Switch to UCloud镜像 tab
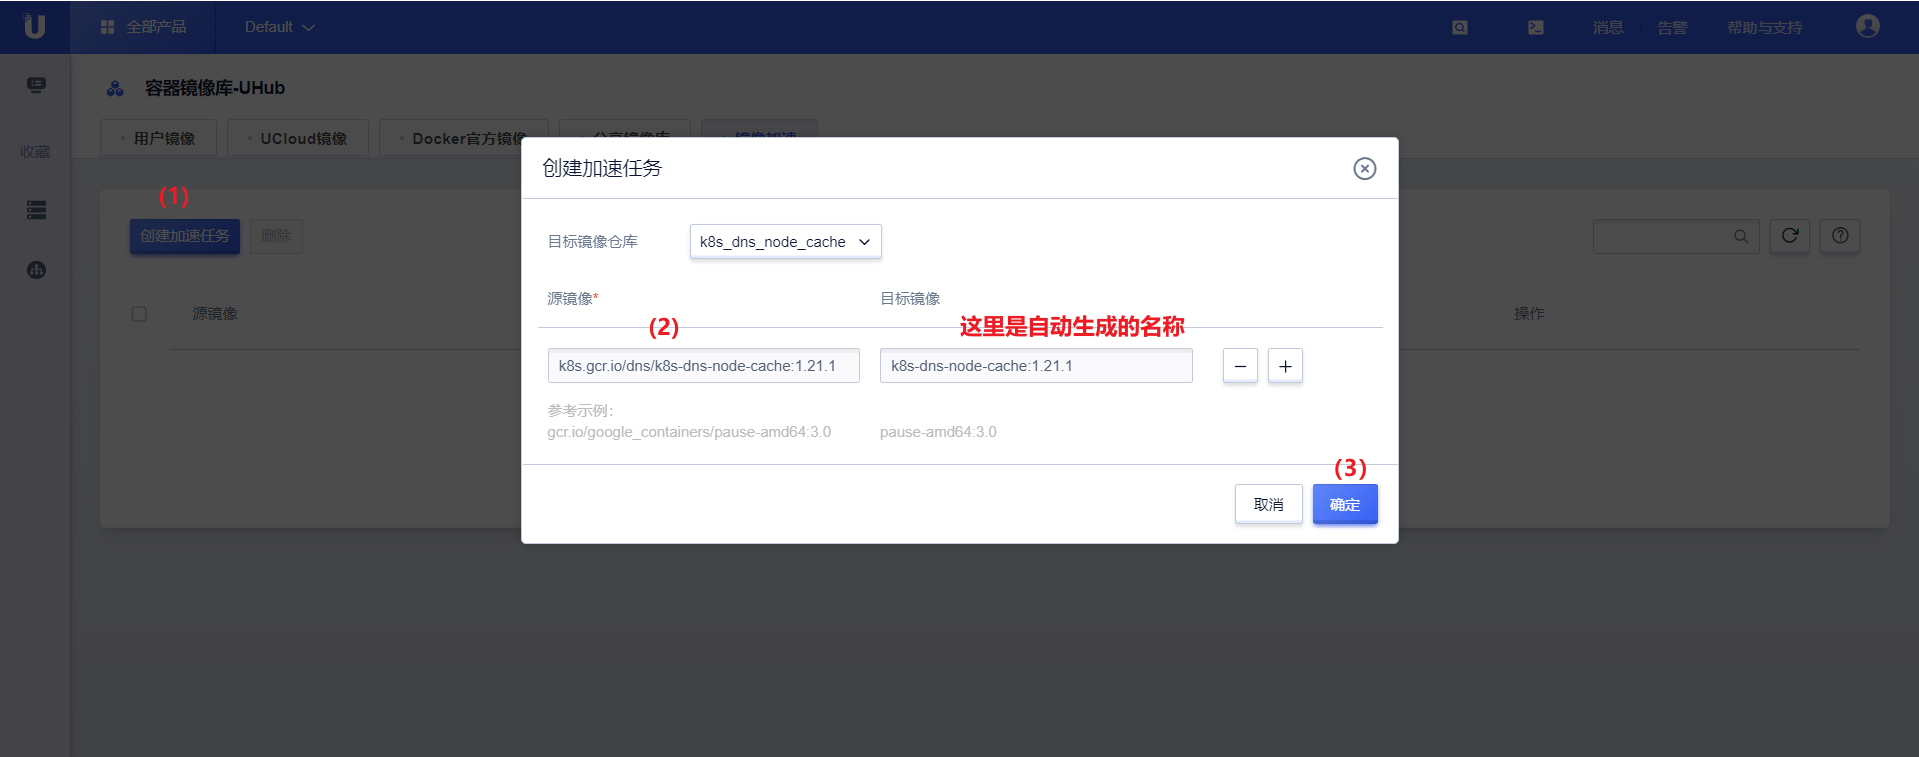 click(298, 138)
